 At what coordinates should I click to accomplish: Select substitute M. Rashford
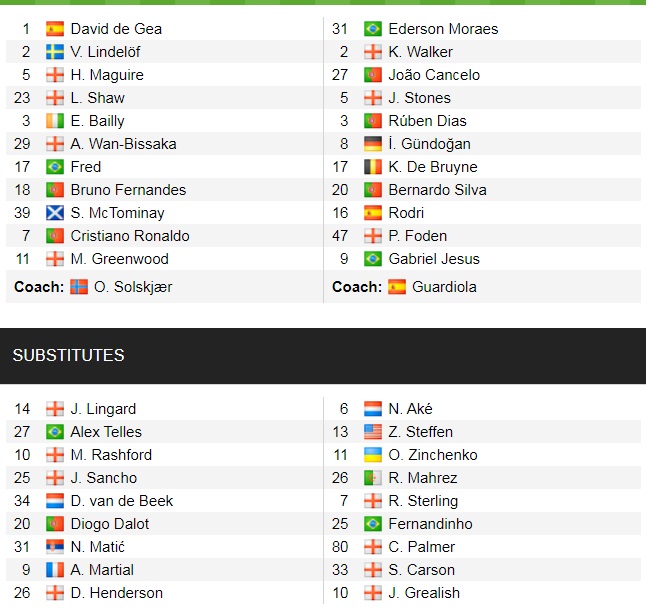(x=111, y=455)
